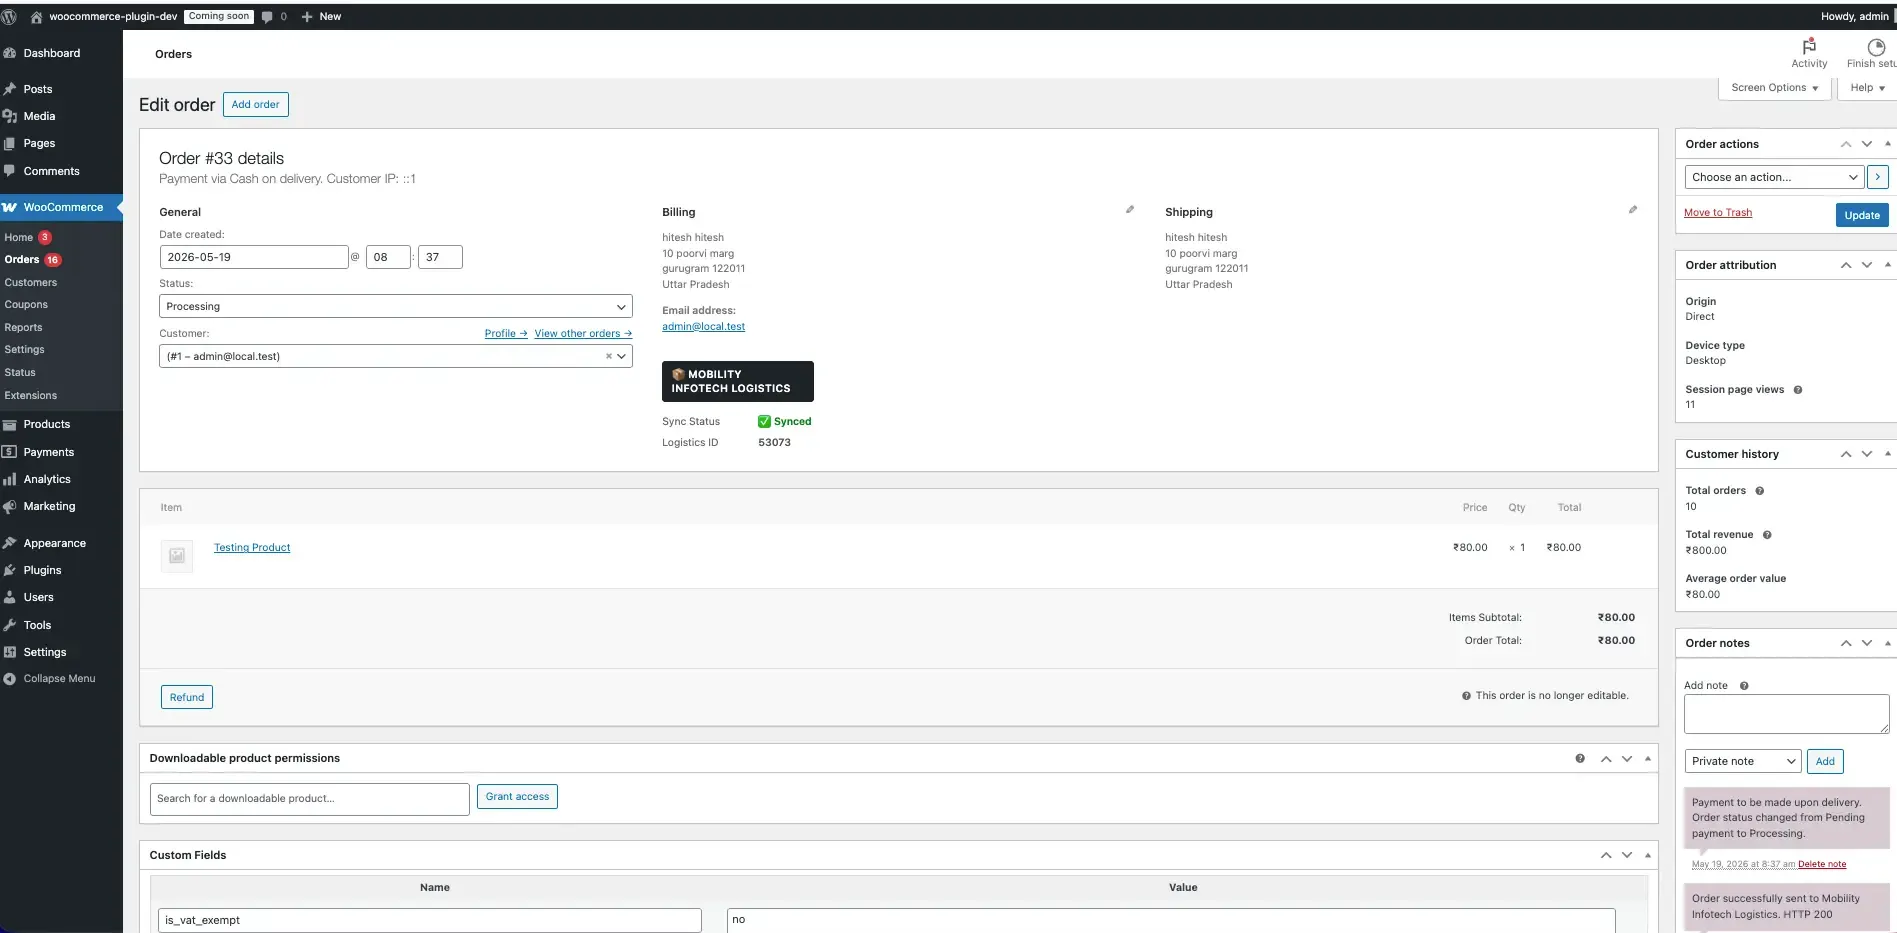Clear the selected customer with the x
This screenshot has width=1897, height=933.
point(608,356)
